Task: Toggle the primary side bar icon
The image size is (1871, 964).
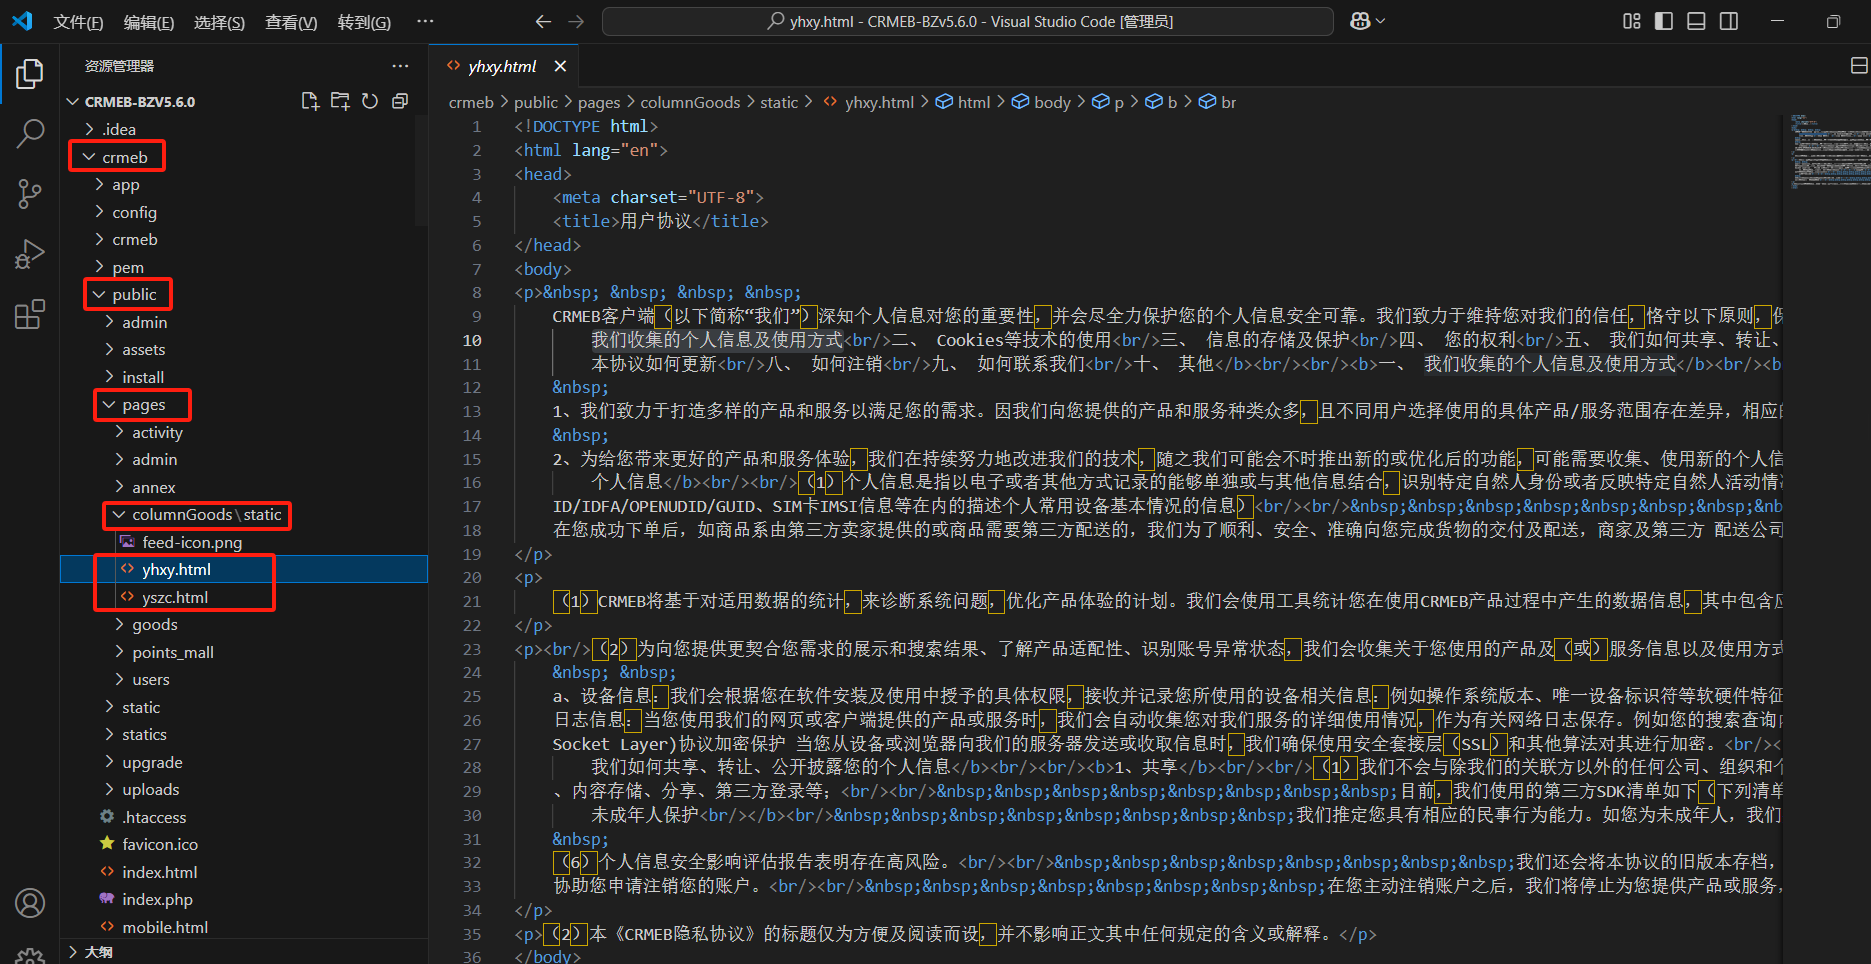Action: 1664,21
